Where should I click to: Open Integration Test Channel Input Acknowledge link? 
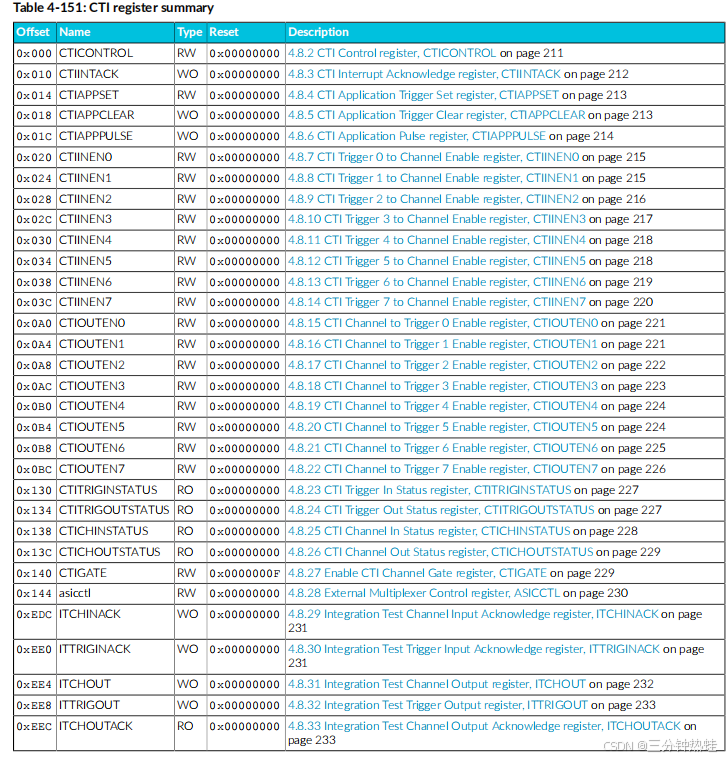coord(473,614)
